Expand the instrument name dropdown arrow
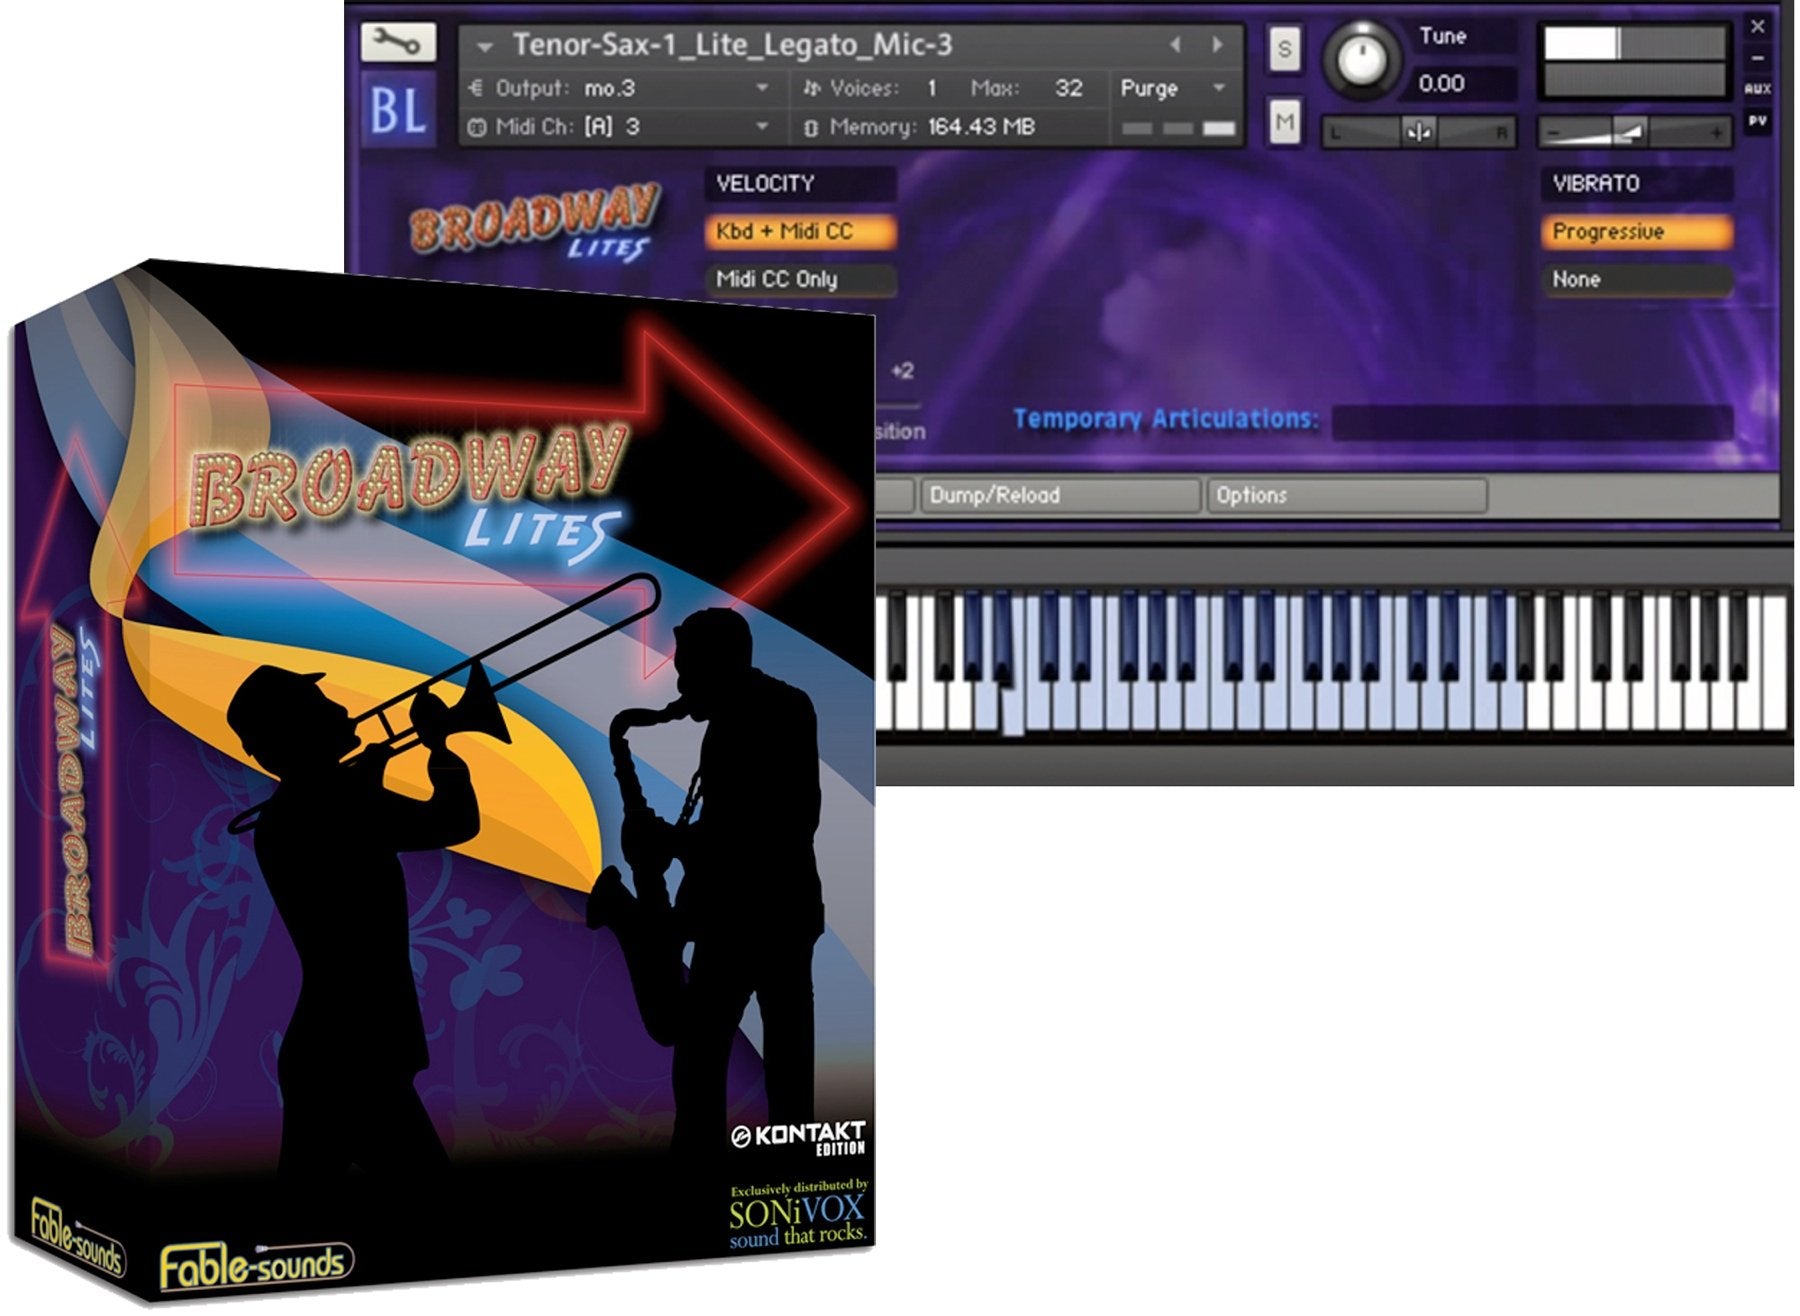Viewport: 1800px width, 1316px height. pos(485,46)
